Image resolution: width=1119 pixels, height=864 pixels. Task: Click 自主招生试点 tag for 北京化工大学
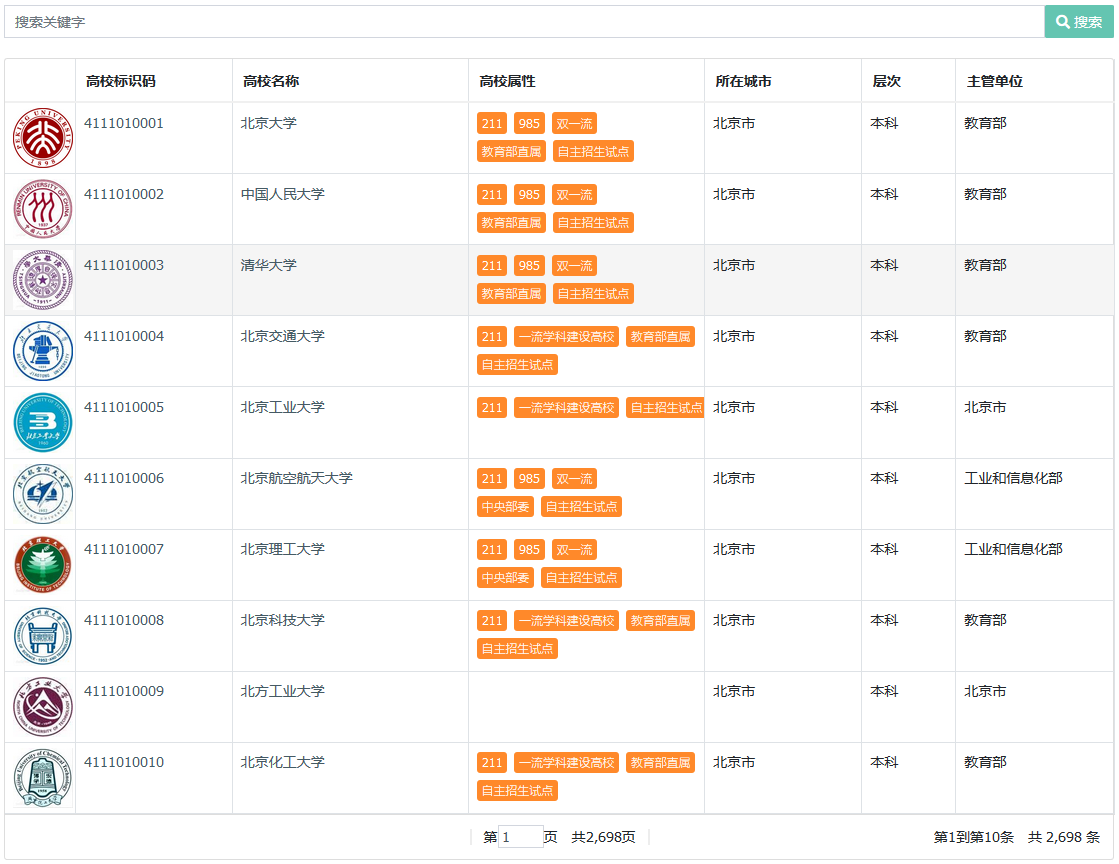517,791
